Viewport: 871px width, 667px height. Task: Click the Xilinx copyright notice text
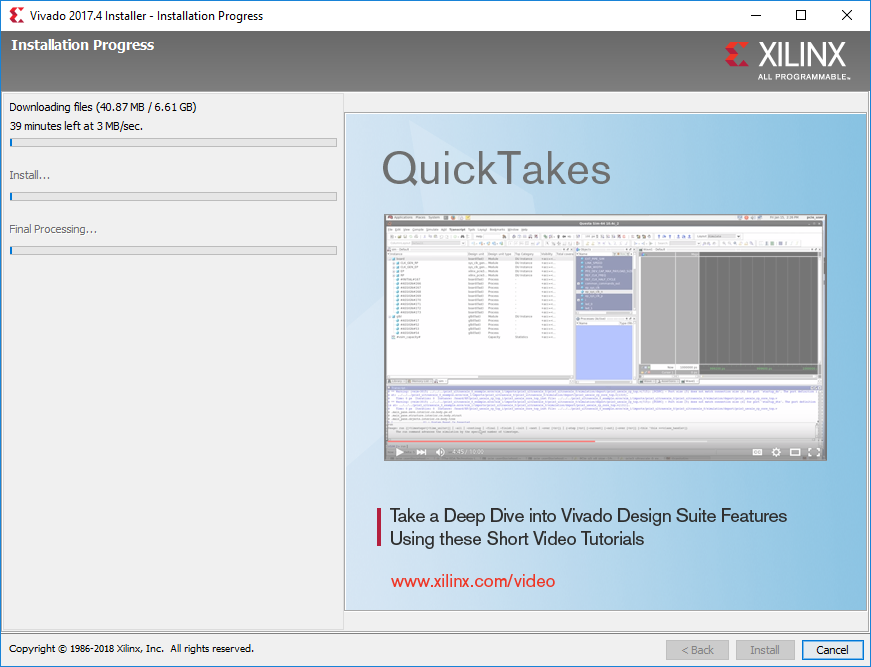[x=131, y=649]
